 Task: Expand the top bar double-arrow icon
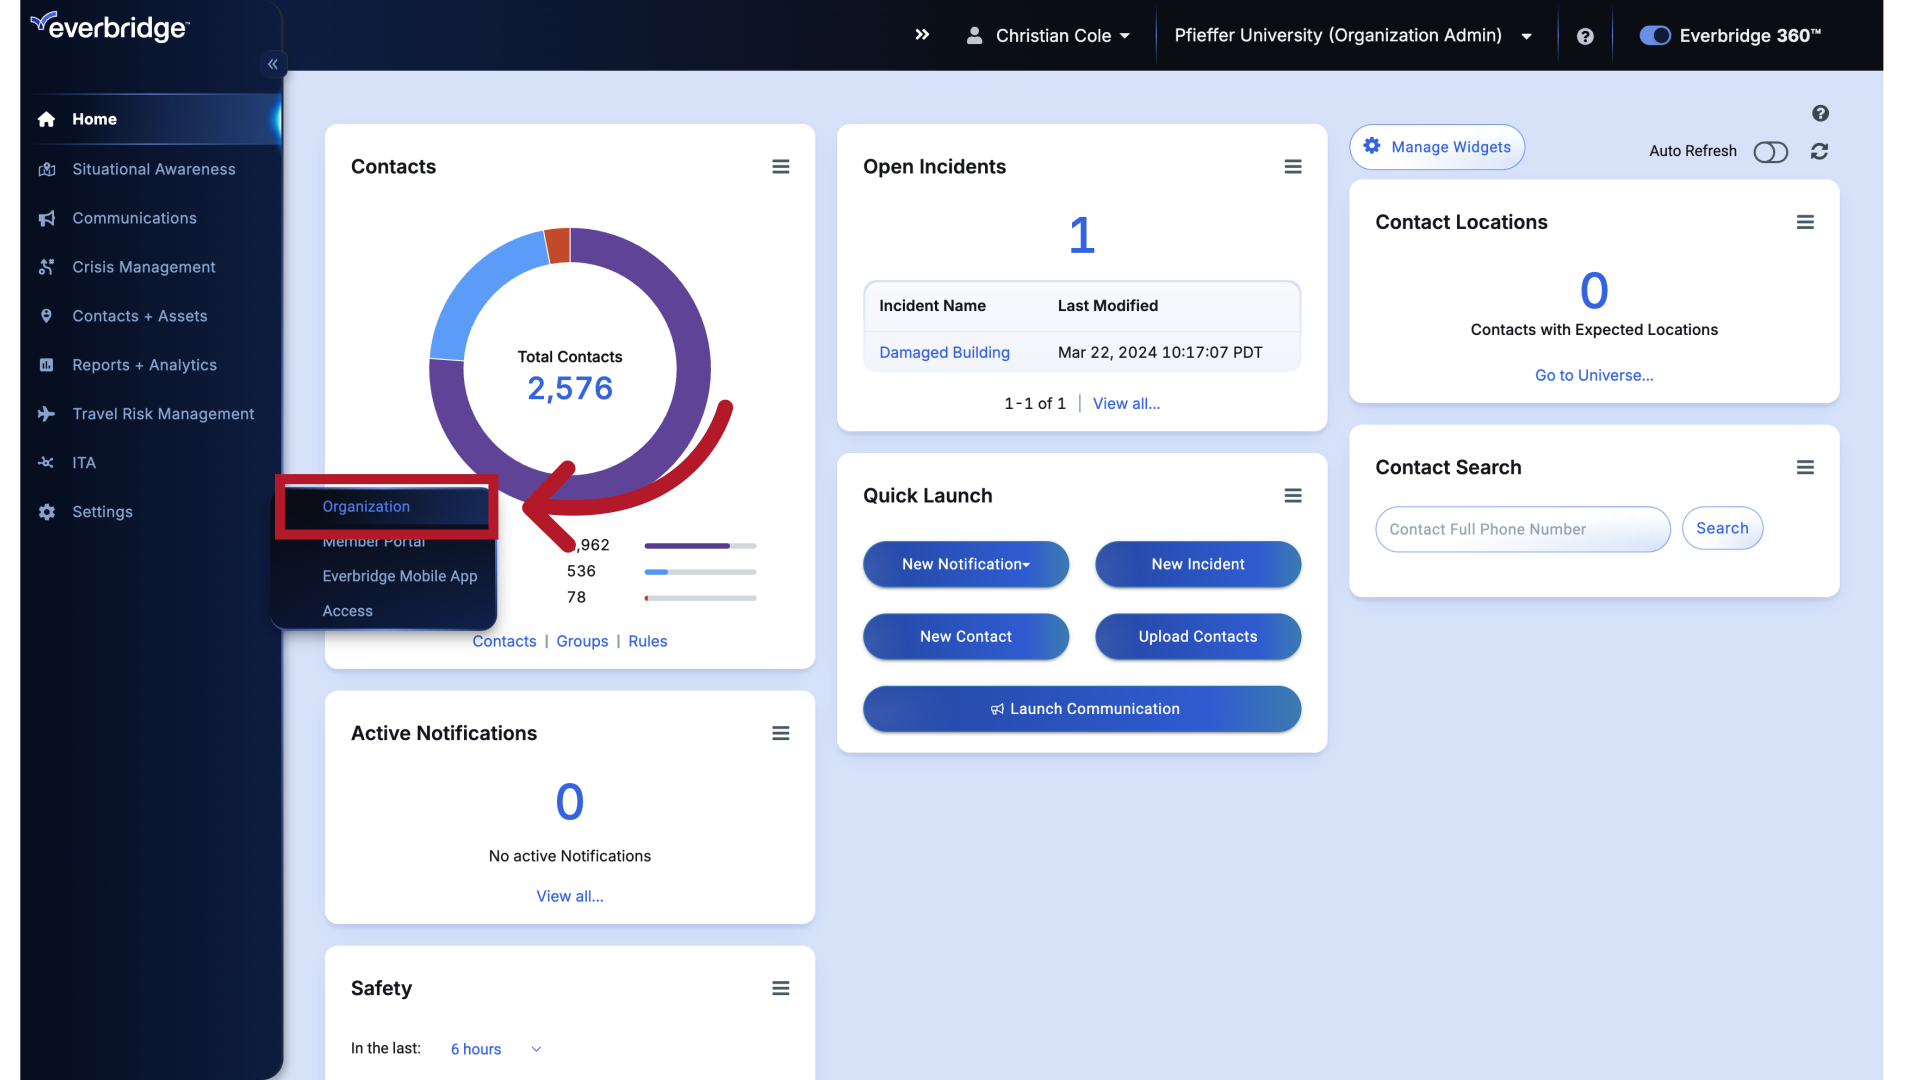point(922,35)
